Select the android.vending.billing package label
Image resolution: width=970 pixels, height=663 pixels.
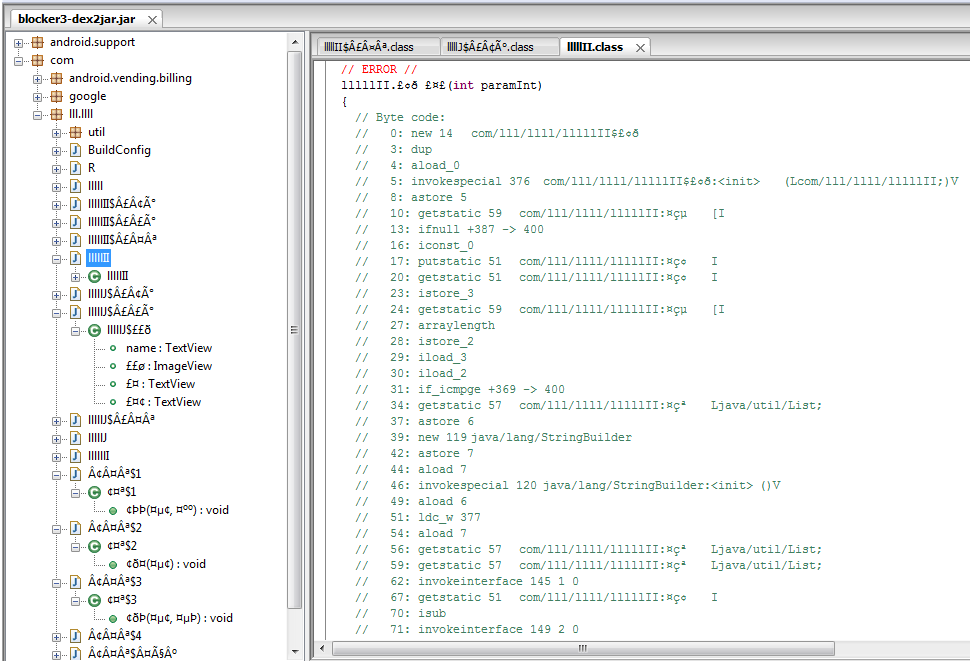coord(130,78)
